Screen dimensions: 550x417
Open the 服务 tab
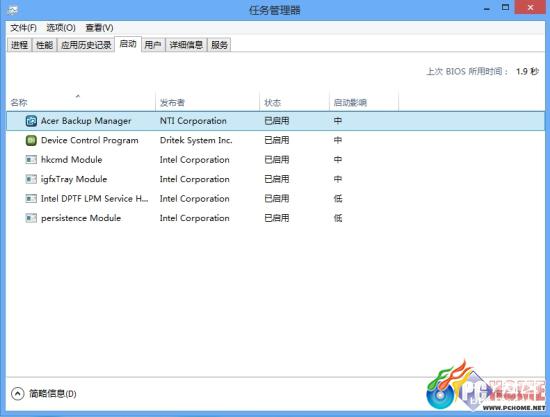[x=219, y=45]
